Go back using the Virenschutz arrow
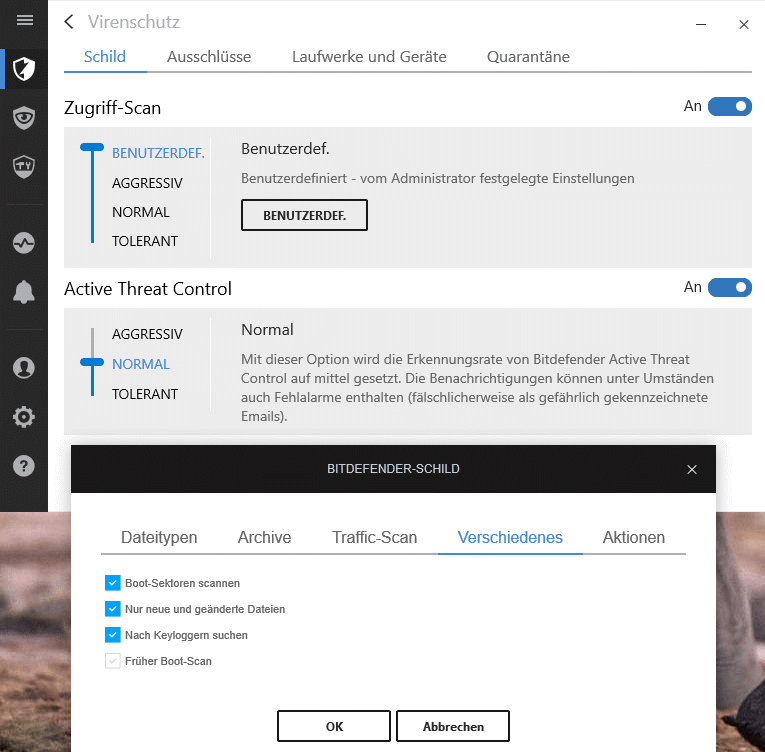 69,22
